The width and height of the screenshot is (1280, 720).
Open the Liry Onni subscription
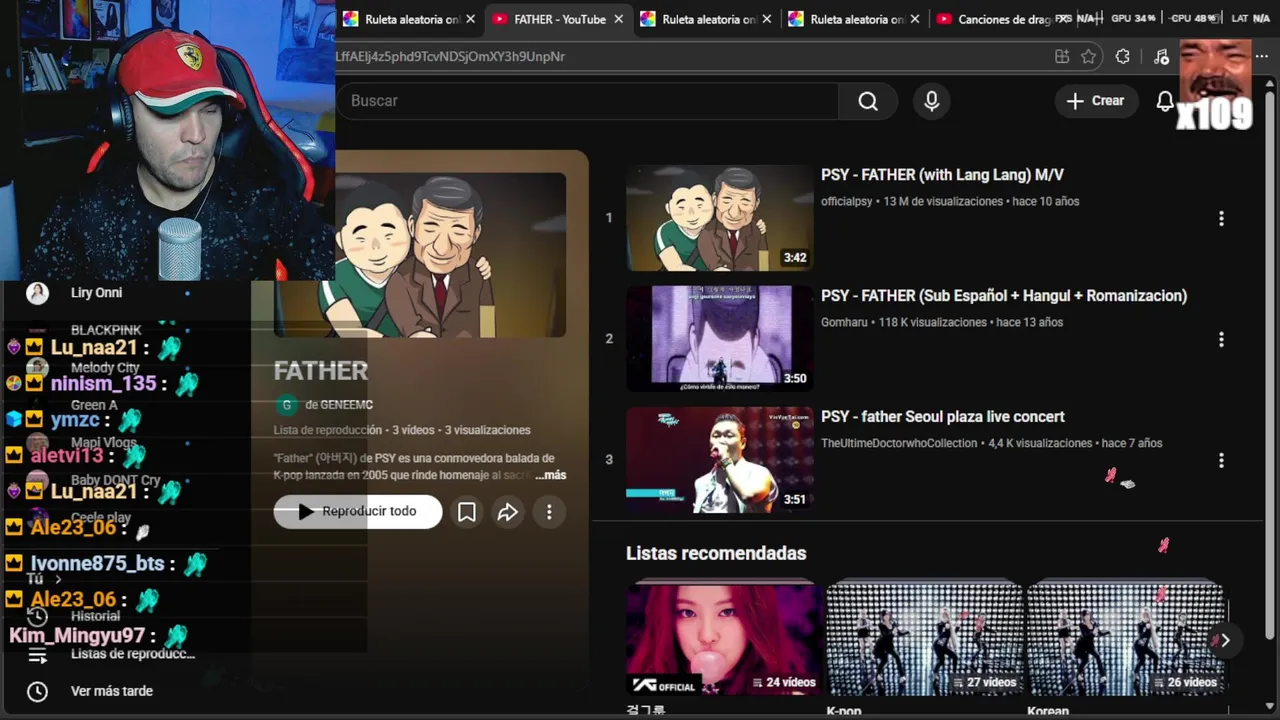coord(97,293)
